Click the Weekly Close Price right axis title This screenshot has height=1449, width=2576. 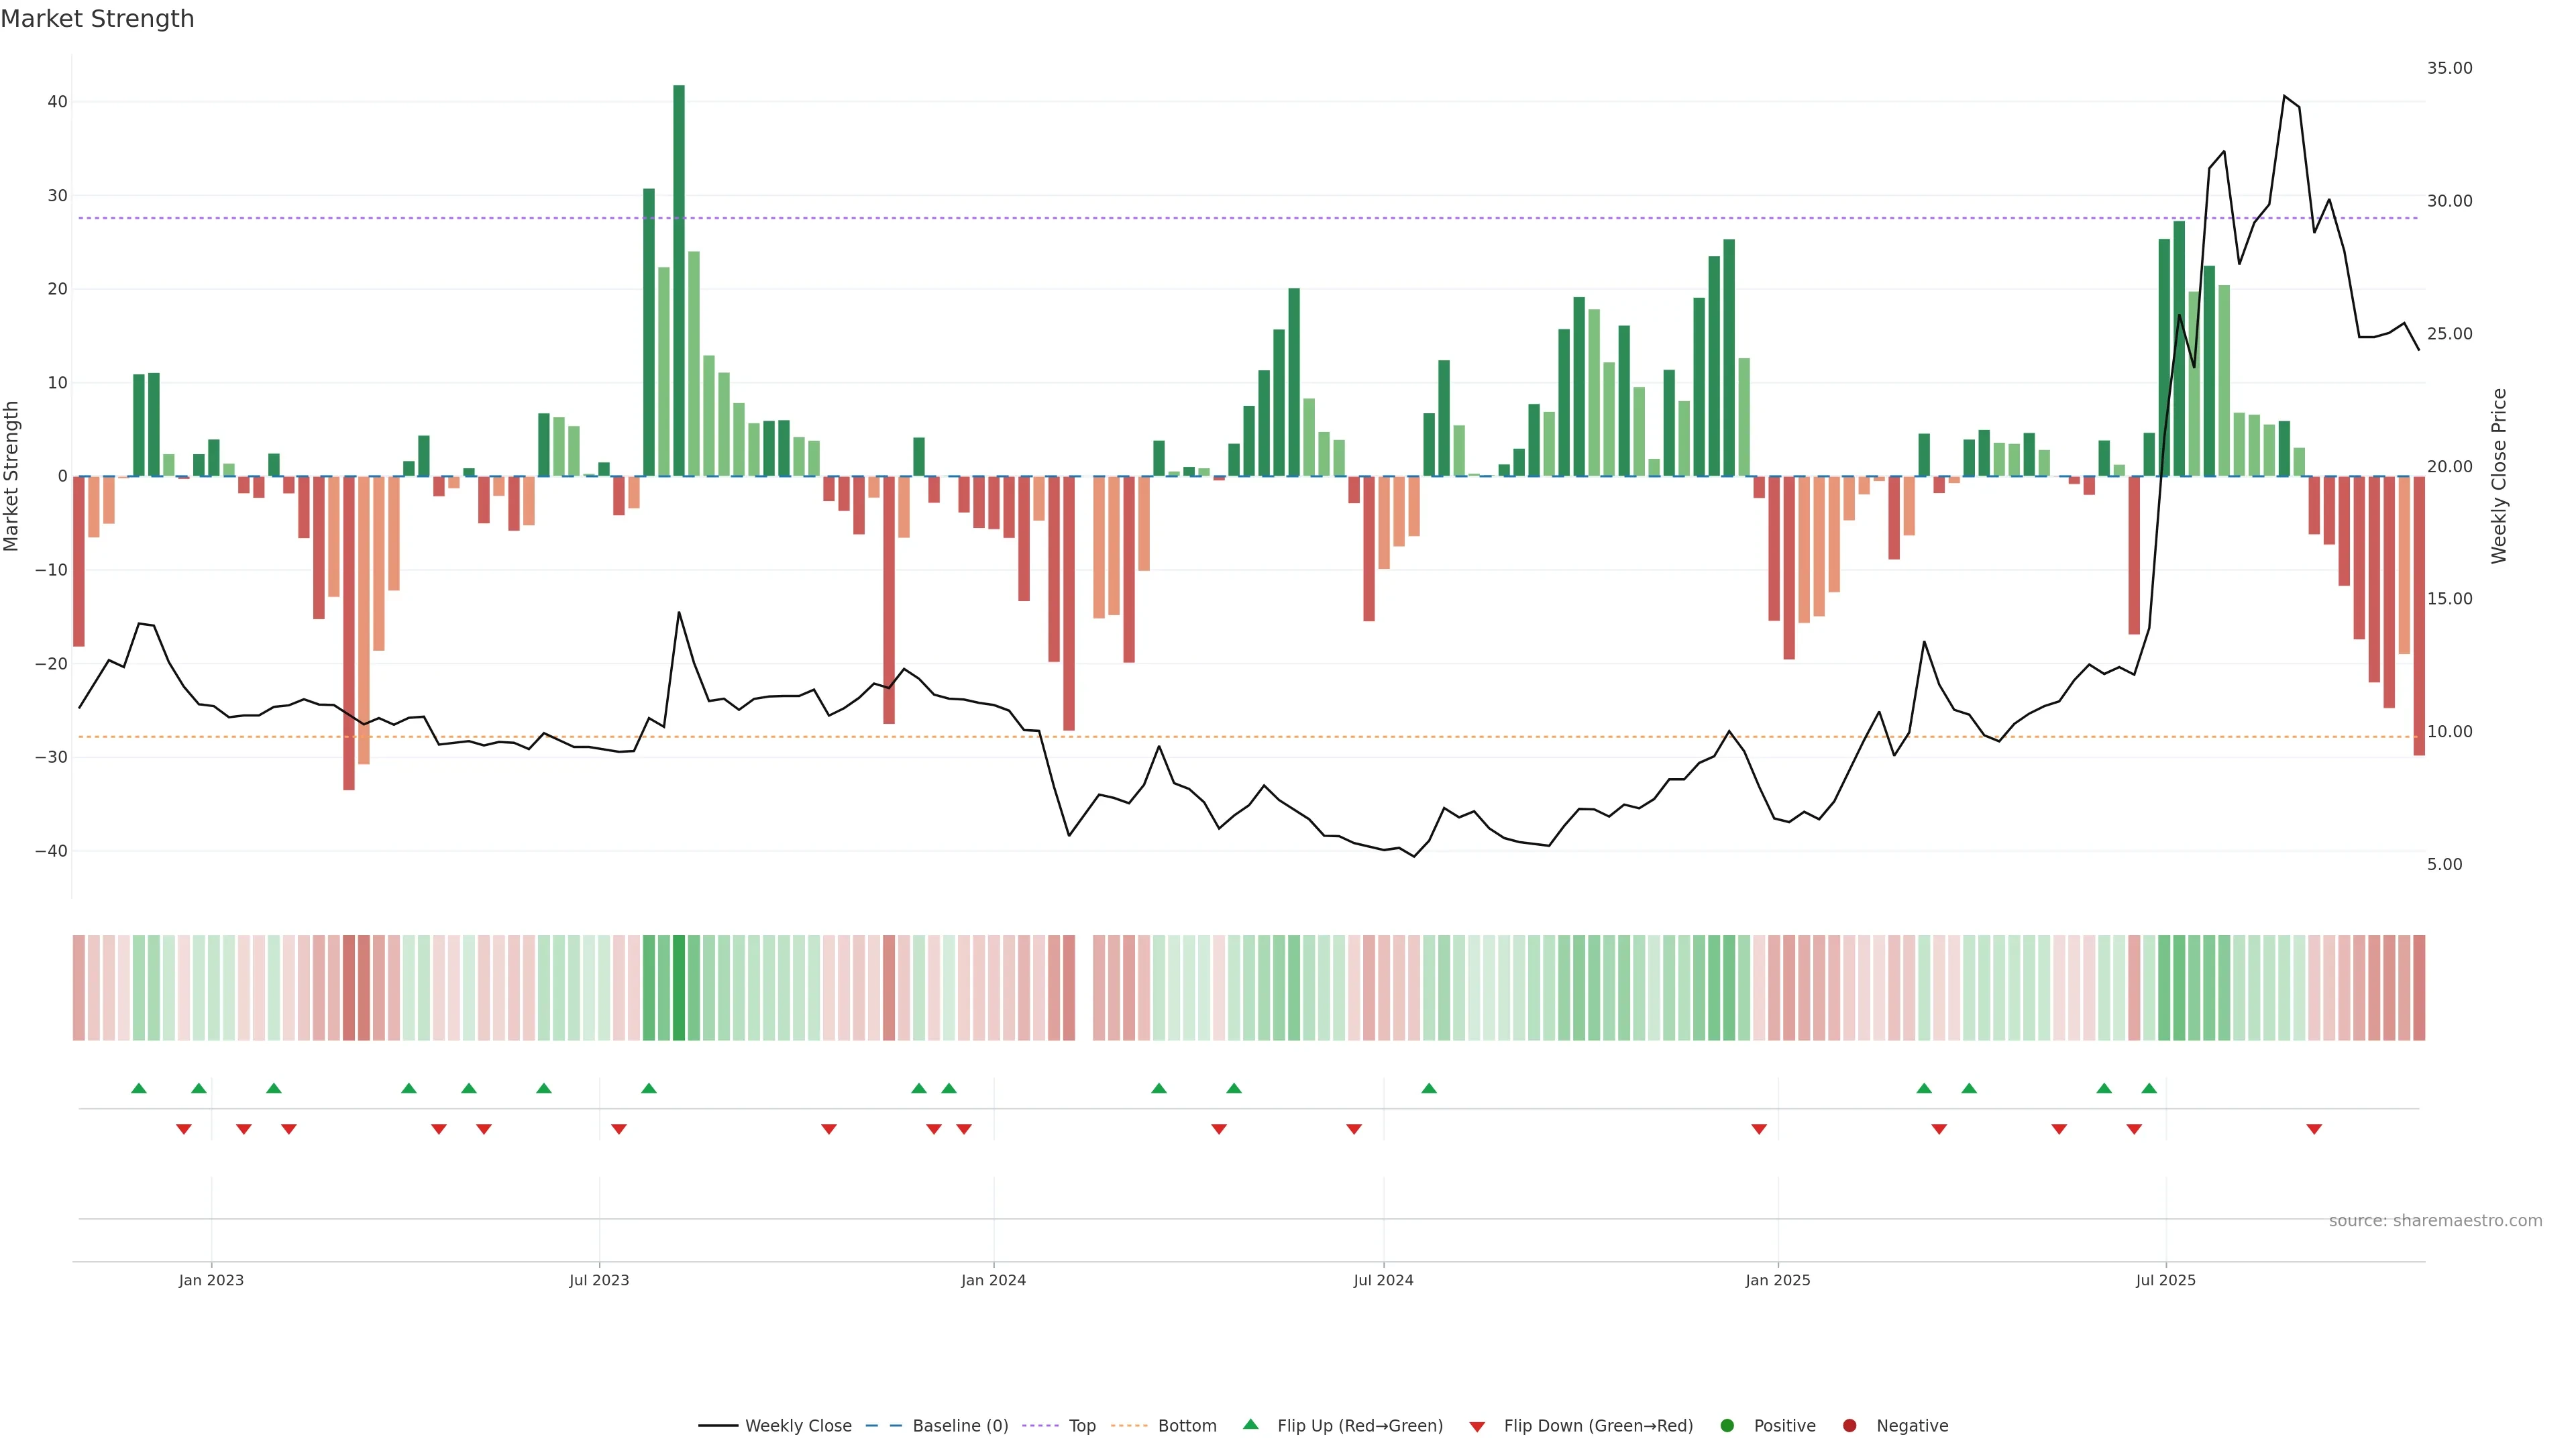(x=2499, y=476)
